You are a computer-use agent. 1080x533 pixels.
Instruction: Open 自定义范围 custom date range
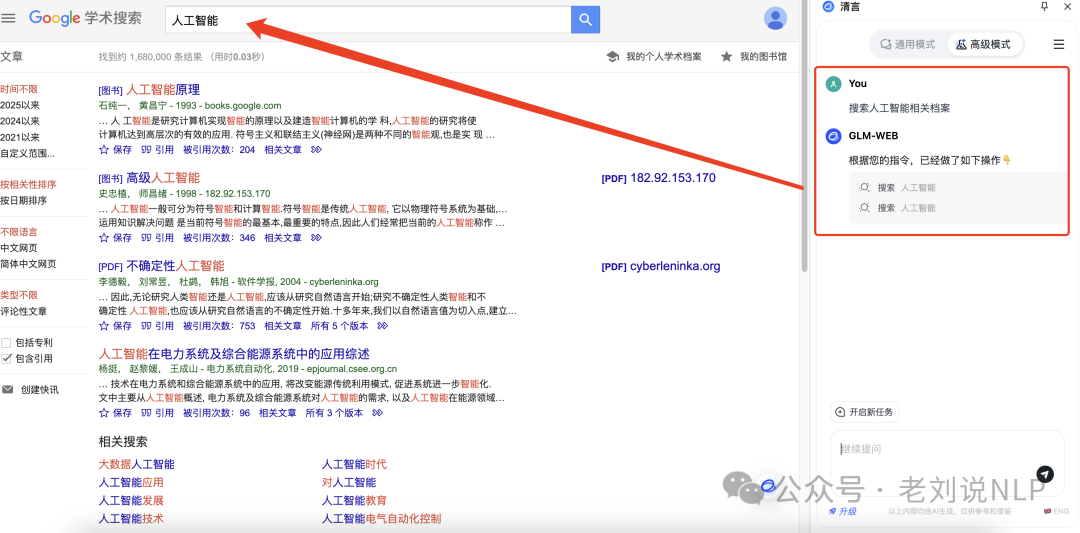click(28, 154)
